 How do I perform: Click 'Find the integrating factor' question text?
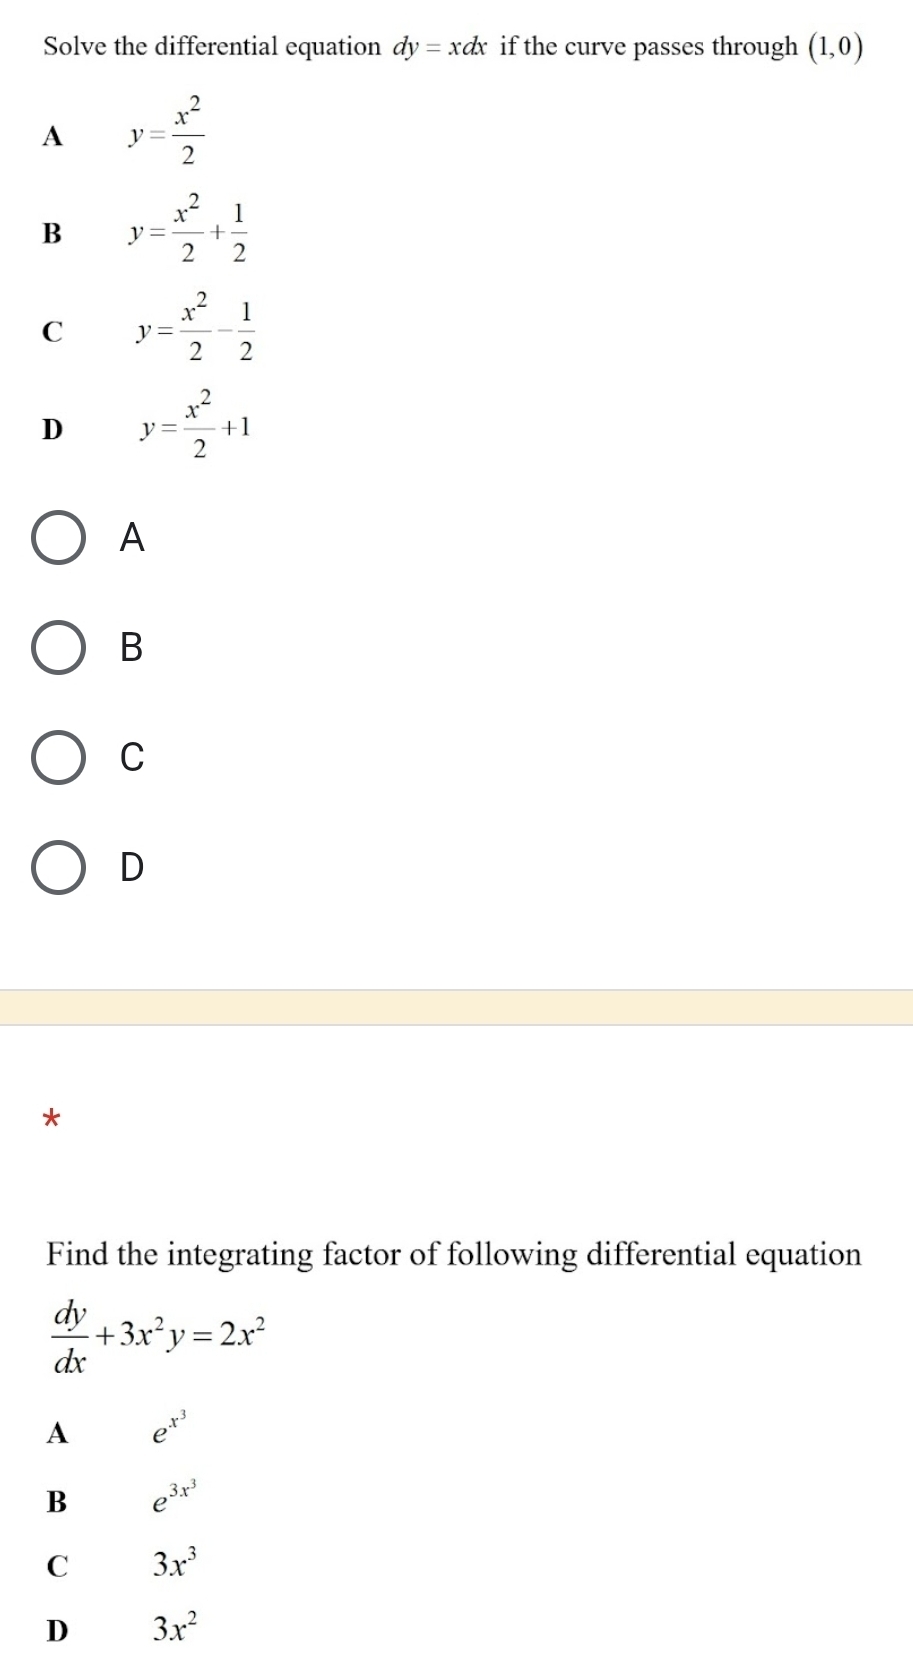(x=453, y=1254)
